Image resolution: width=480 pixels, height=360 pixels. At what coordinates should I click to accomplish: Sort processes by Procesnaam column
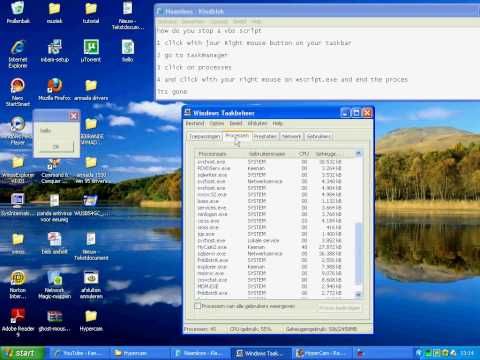tap(221, 154)
